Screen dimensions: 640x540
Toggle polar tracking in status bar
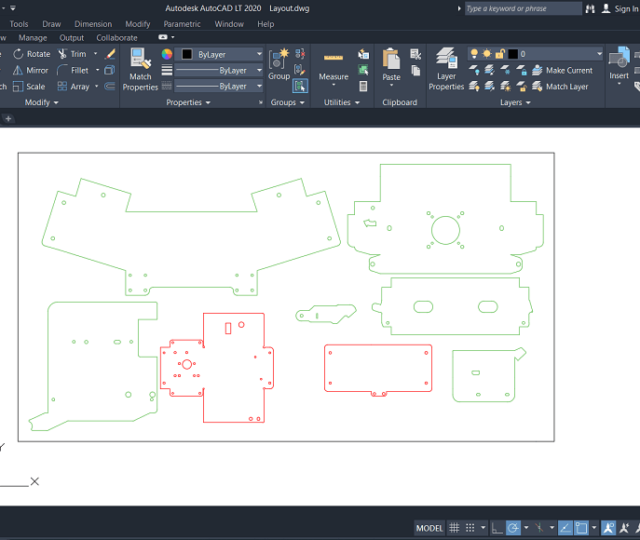pyautogui.click(x=513, y=528)
